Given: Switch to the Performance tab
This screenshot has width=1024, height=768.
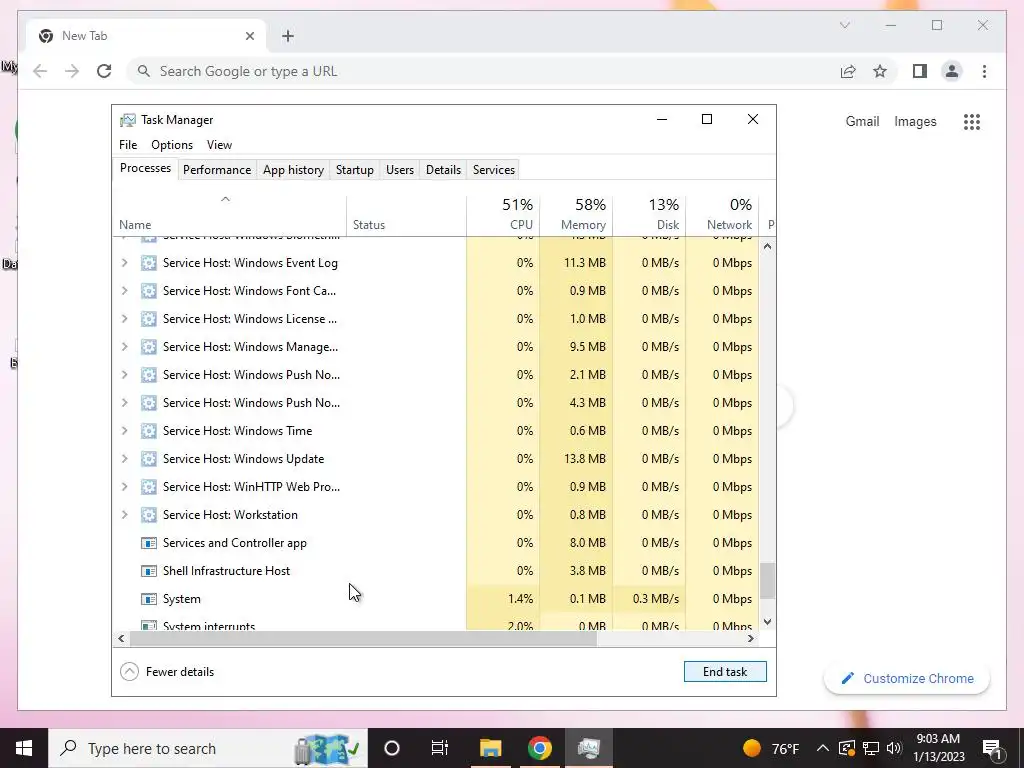Looking at the screenshot, I should (217, 170).
